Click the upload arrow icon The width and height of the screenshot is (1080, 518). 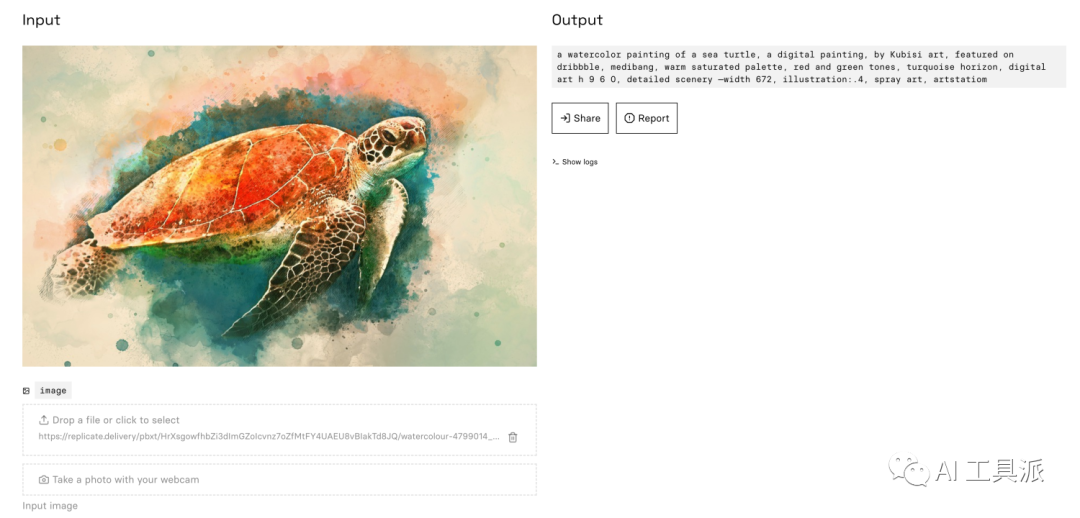(44, 421)
